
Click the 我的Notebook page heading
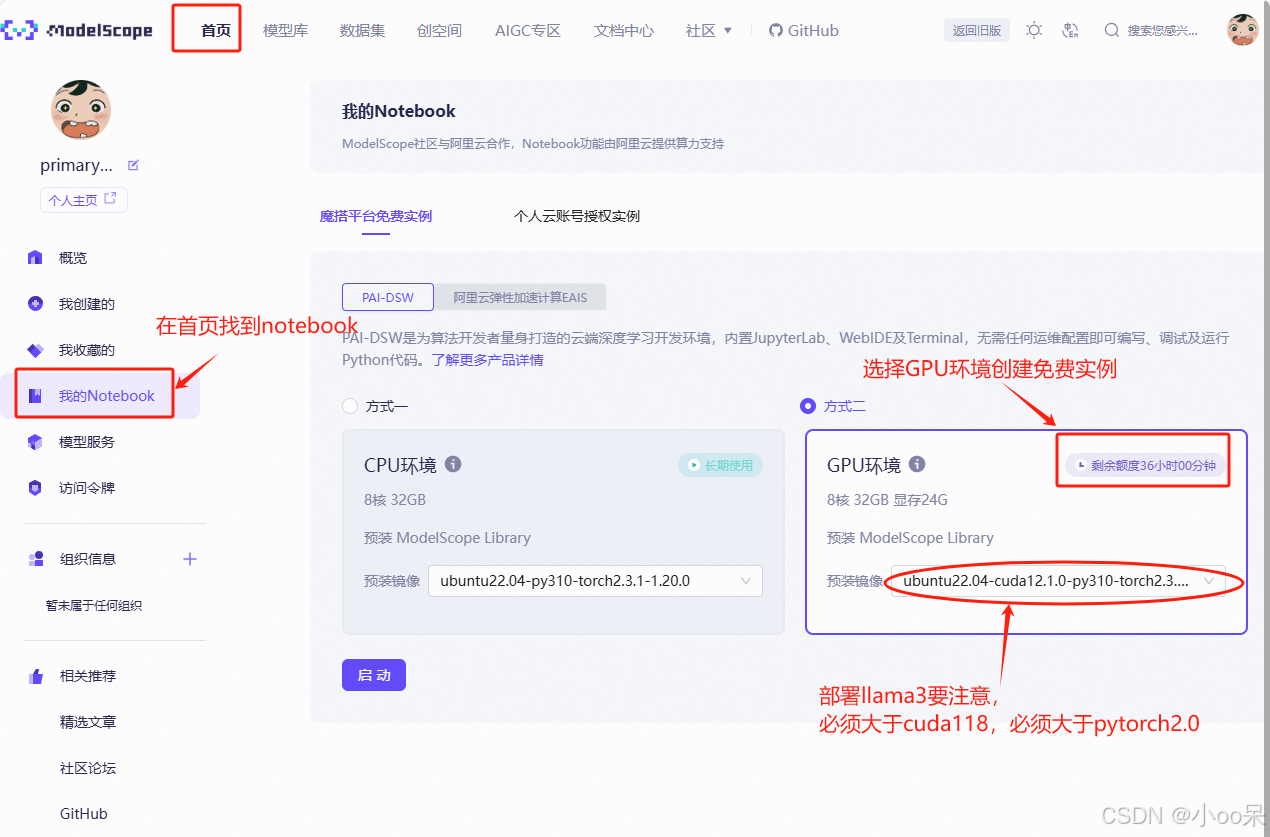coord(399,111)
